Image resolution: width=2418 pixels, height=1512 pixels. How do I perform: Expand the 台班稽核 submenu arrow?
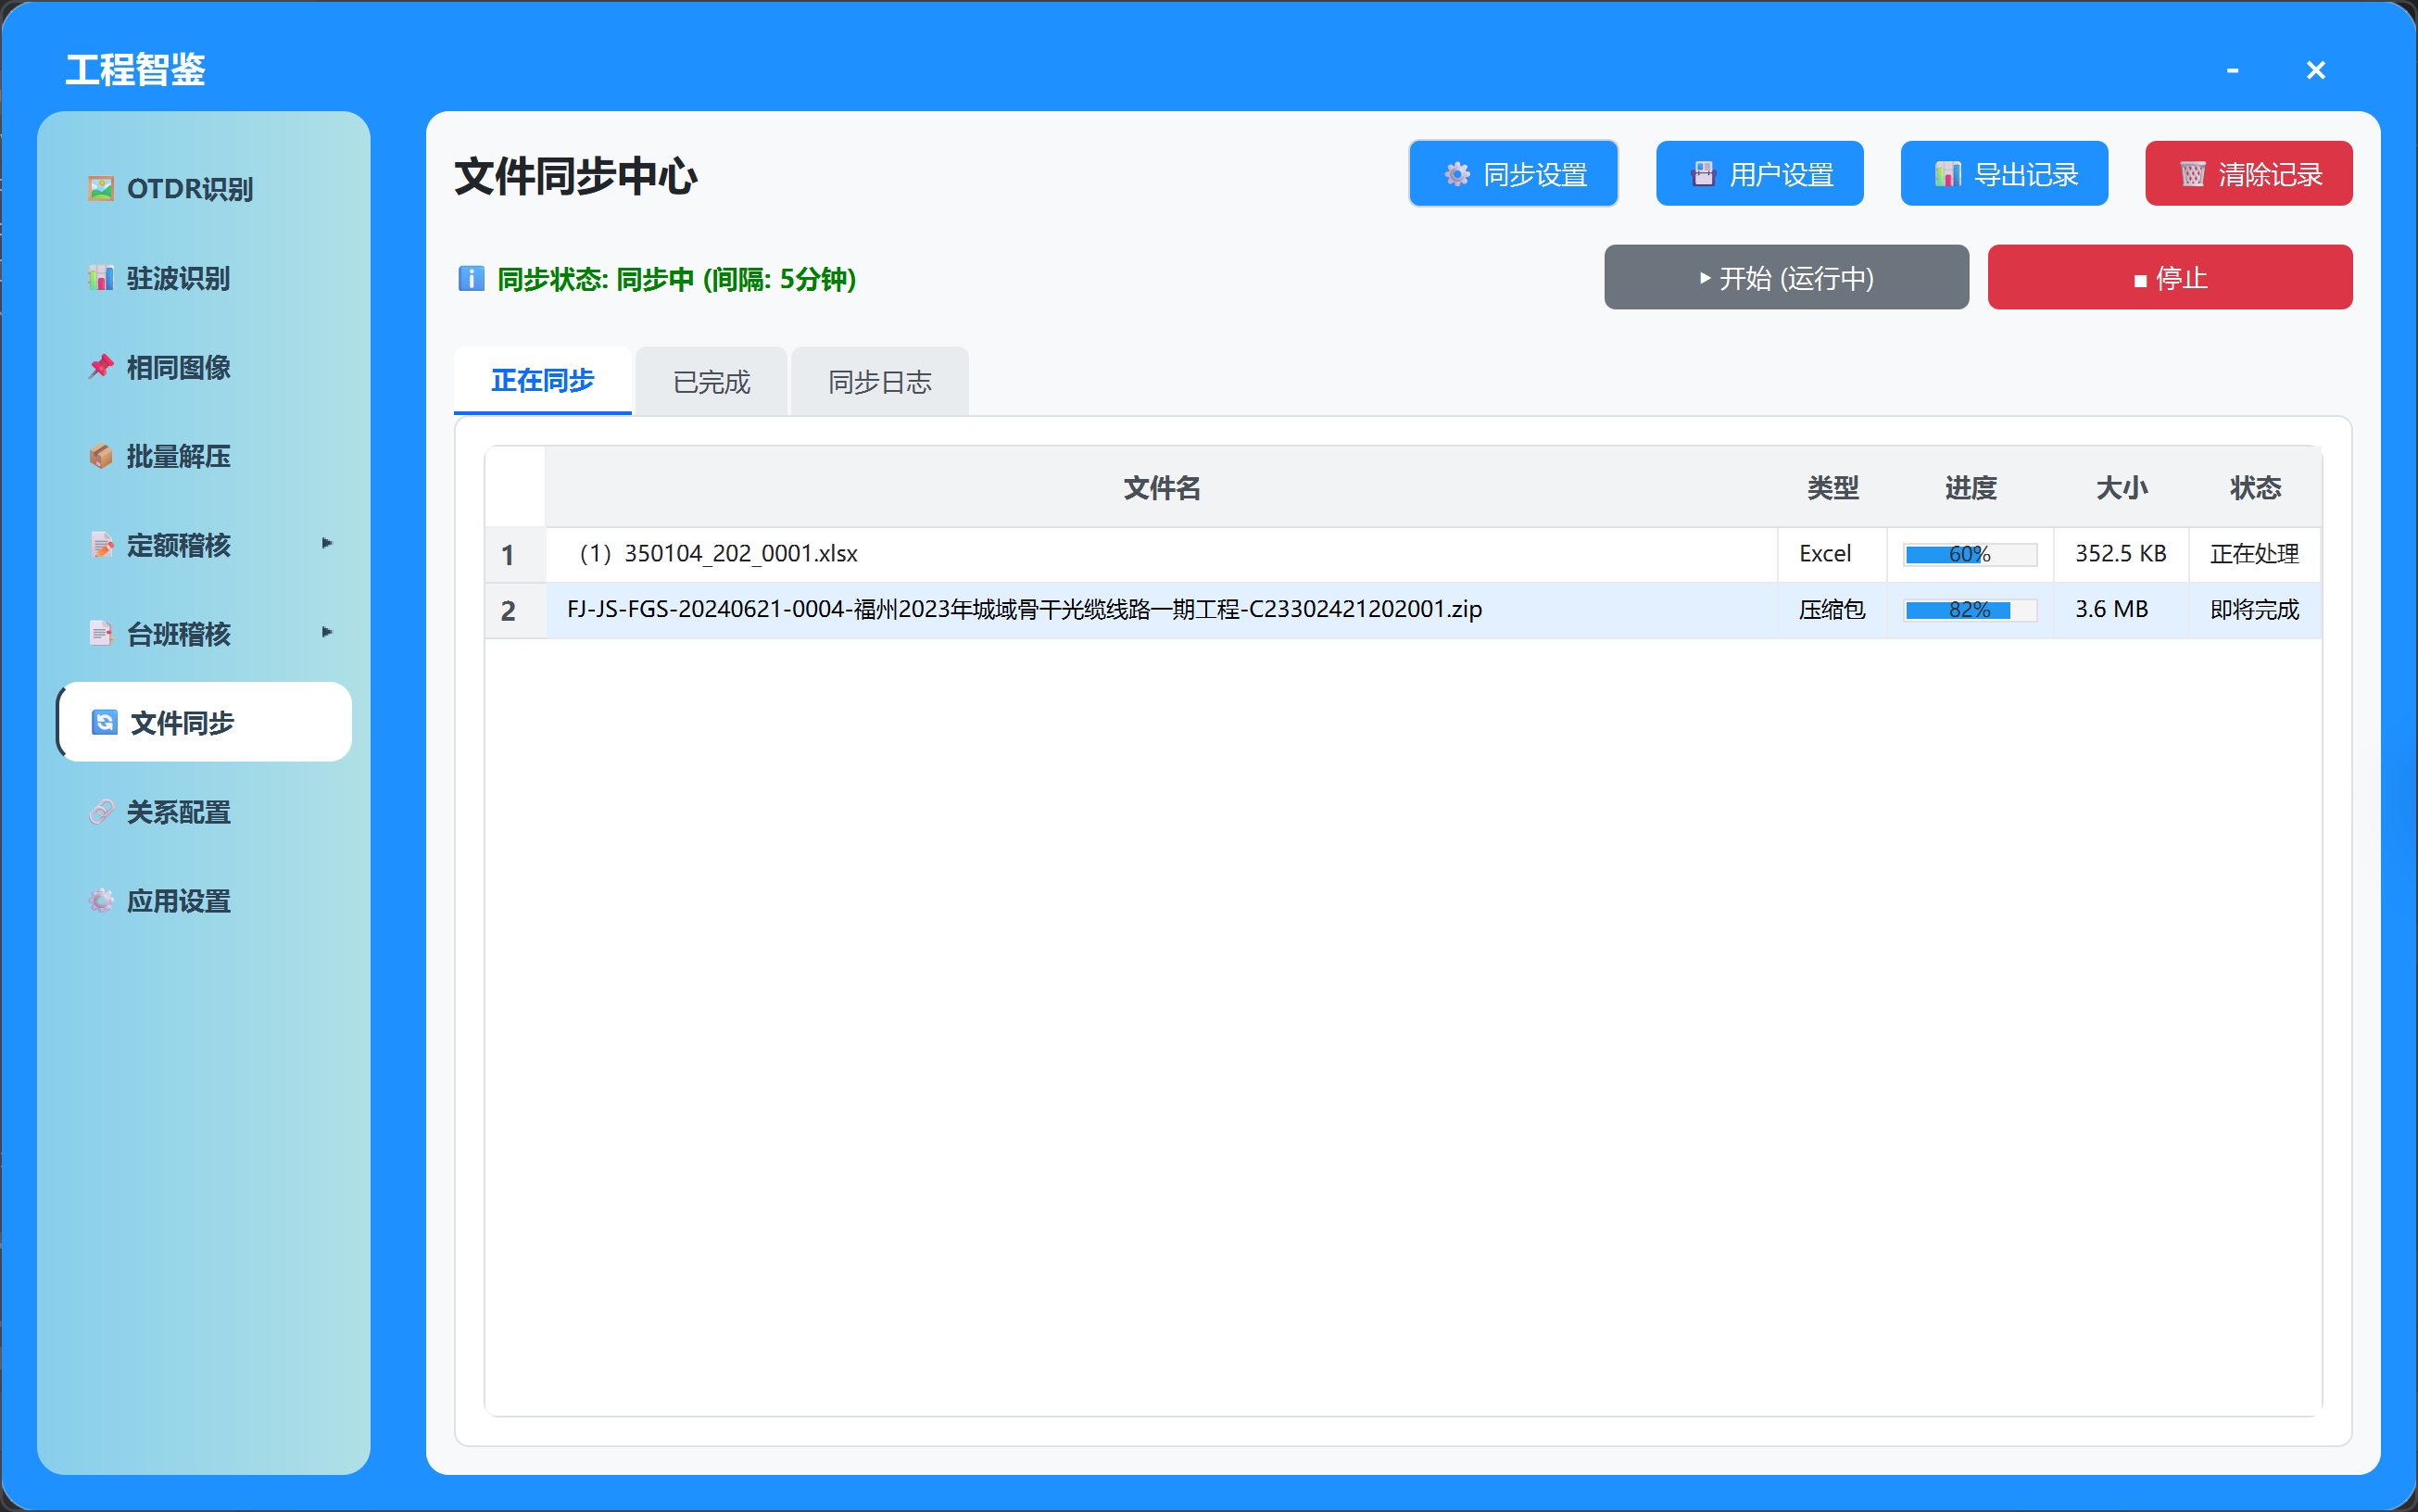[x=327, y=632]
